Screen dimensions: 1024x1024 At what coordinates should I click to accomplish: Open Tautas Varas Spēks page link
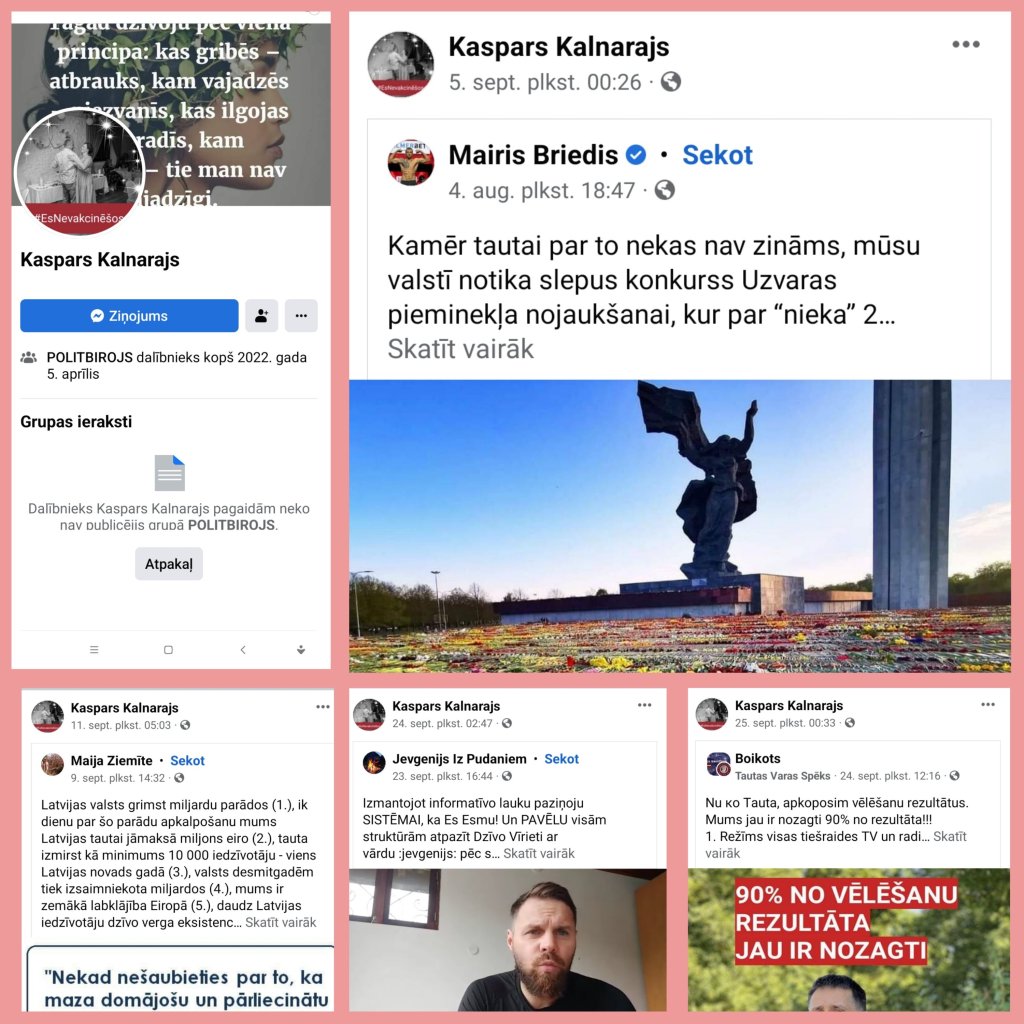782,776
